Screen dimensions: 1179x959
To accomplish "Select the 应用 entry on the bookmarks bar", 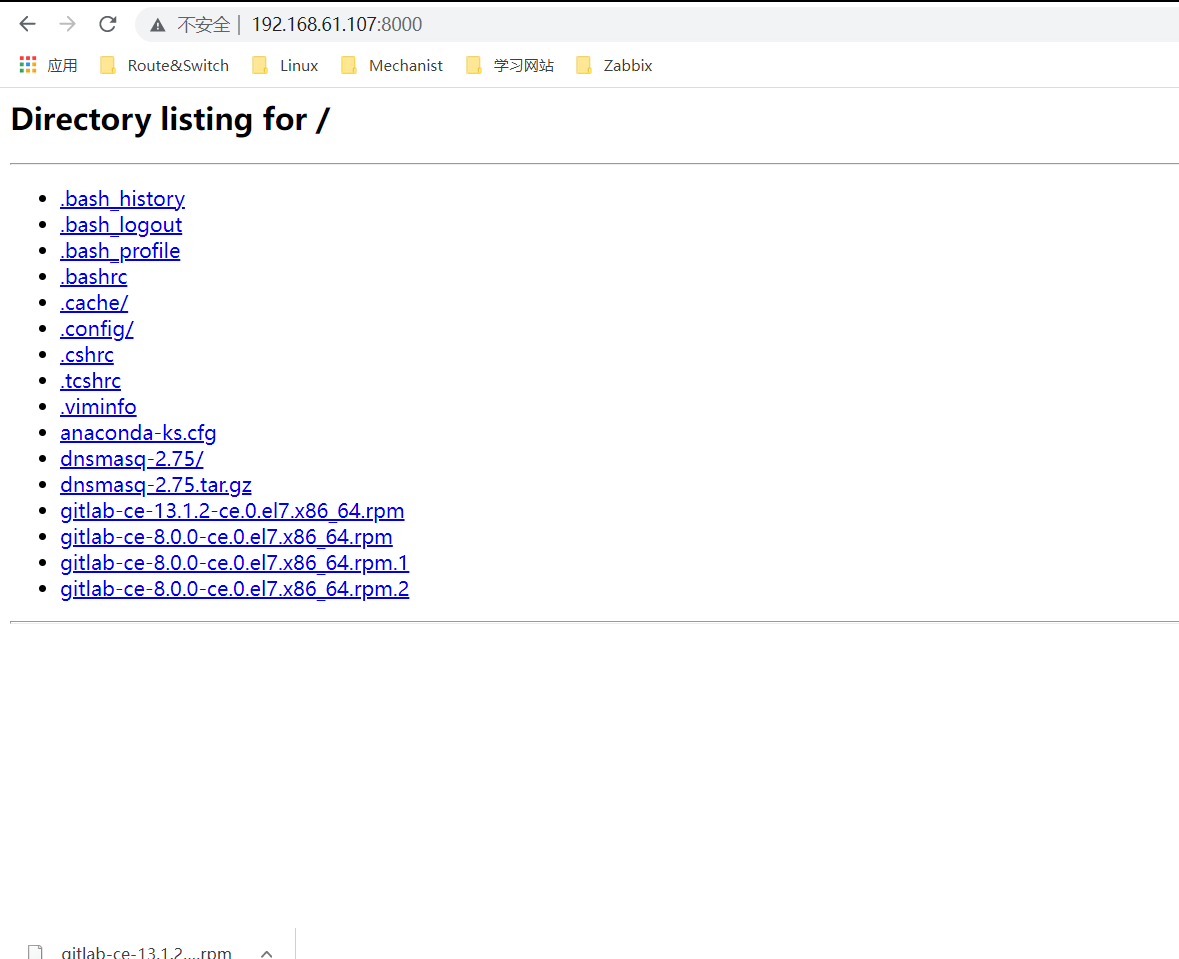I will [63, 64].
